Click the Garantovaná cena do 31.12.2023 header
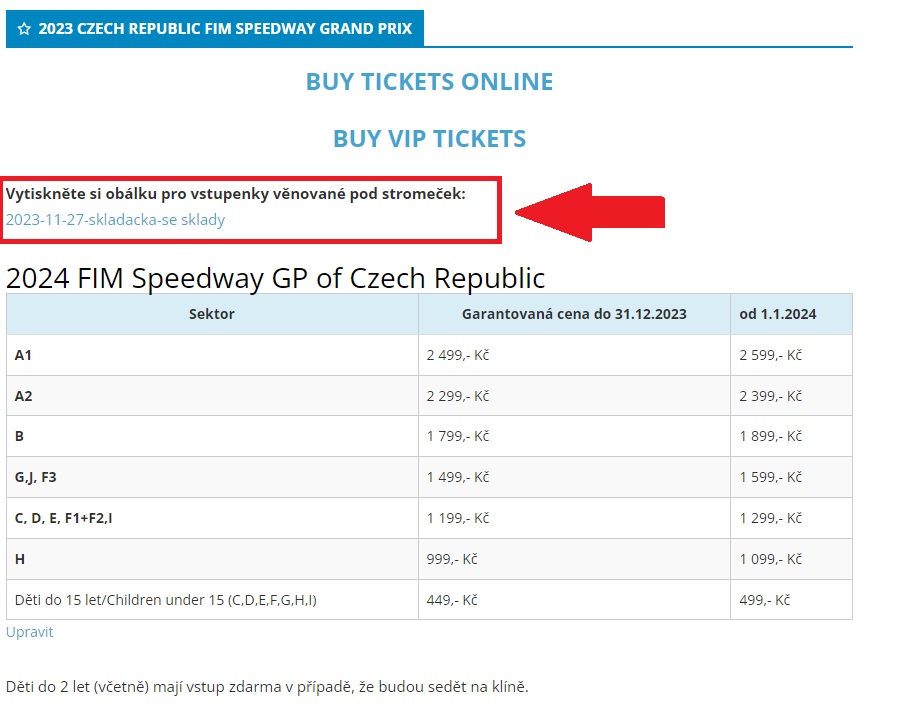The height and width of the screenshot is (722, 909). coord(574,314)
